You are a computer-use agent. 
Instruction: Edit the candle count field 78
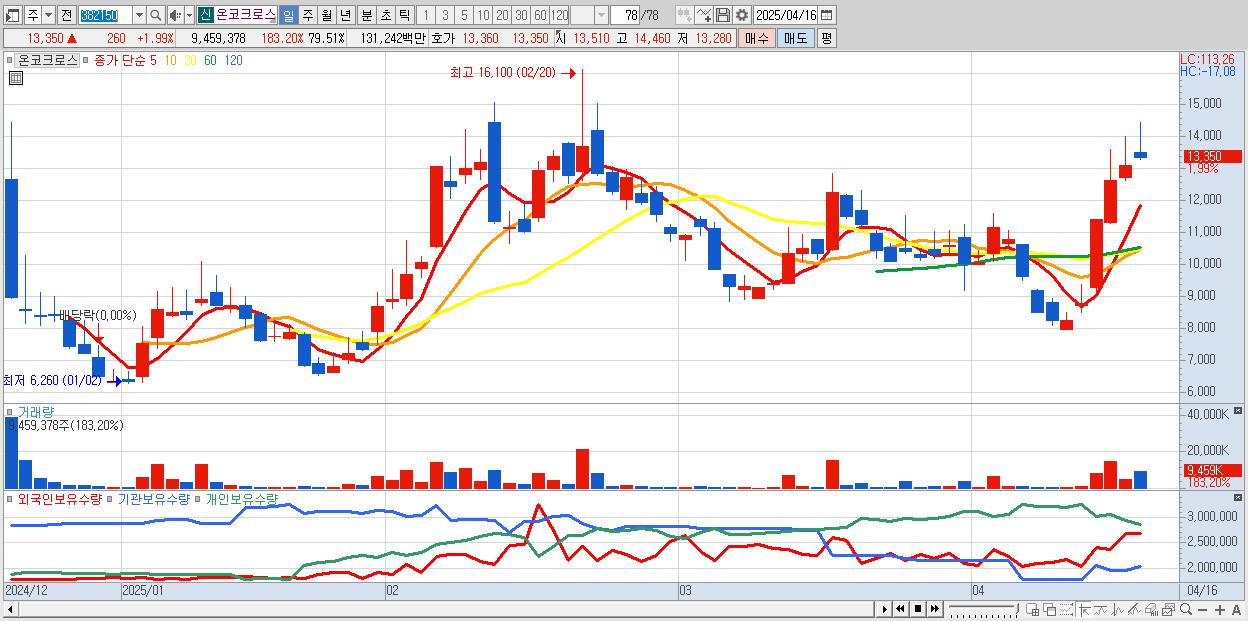626,15
